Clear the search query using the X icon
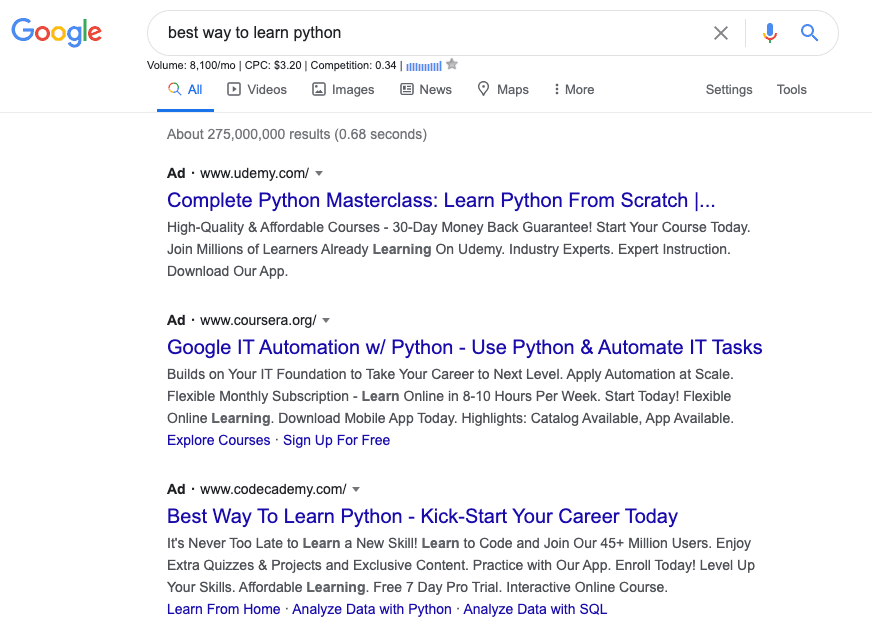 [721, 33]
